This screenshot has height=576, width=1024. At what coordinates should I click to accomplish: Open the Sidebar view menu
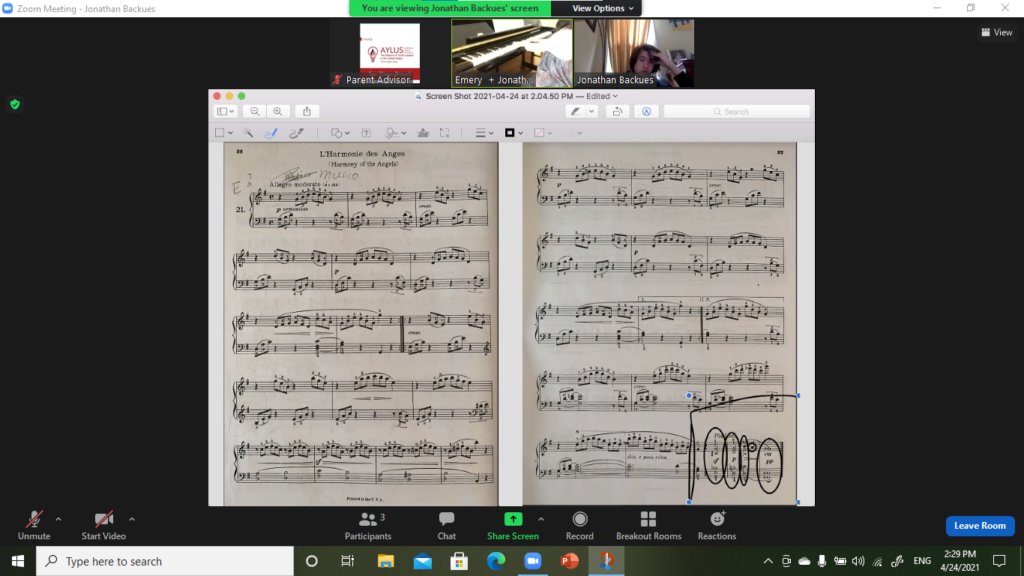click(x=225, y=112)
